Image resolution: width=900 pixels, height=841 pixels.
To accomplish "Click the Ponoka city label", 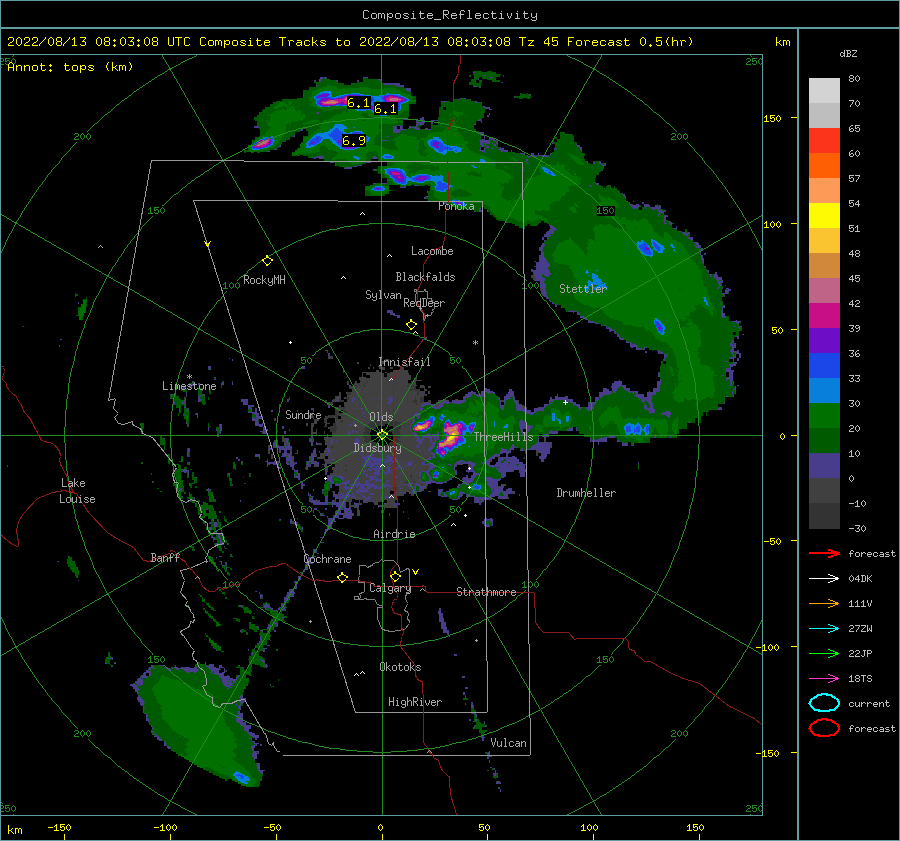I will (x=456, y=206).
